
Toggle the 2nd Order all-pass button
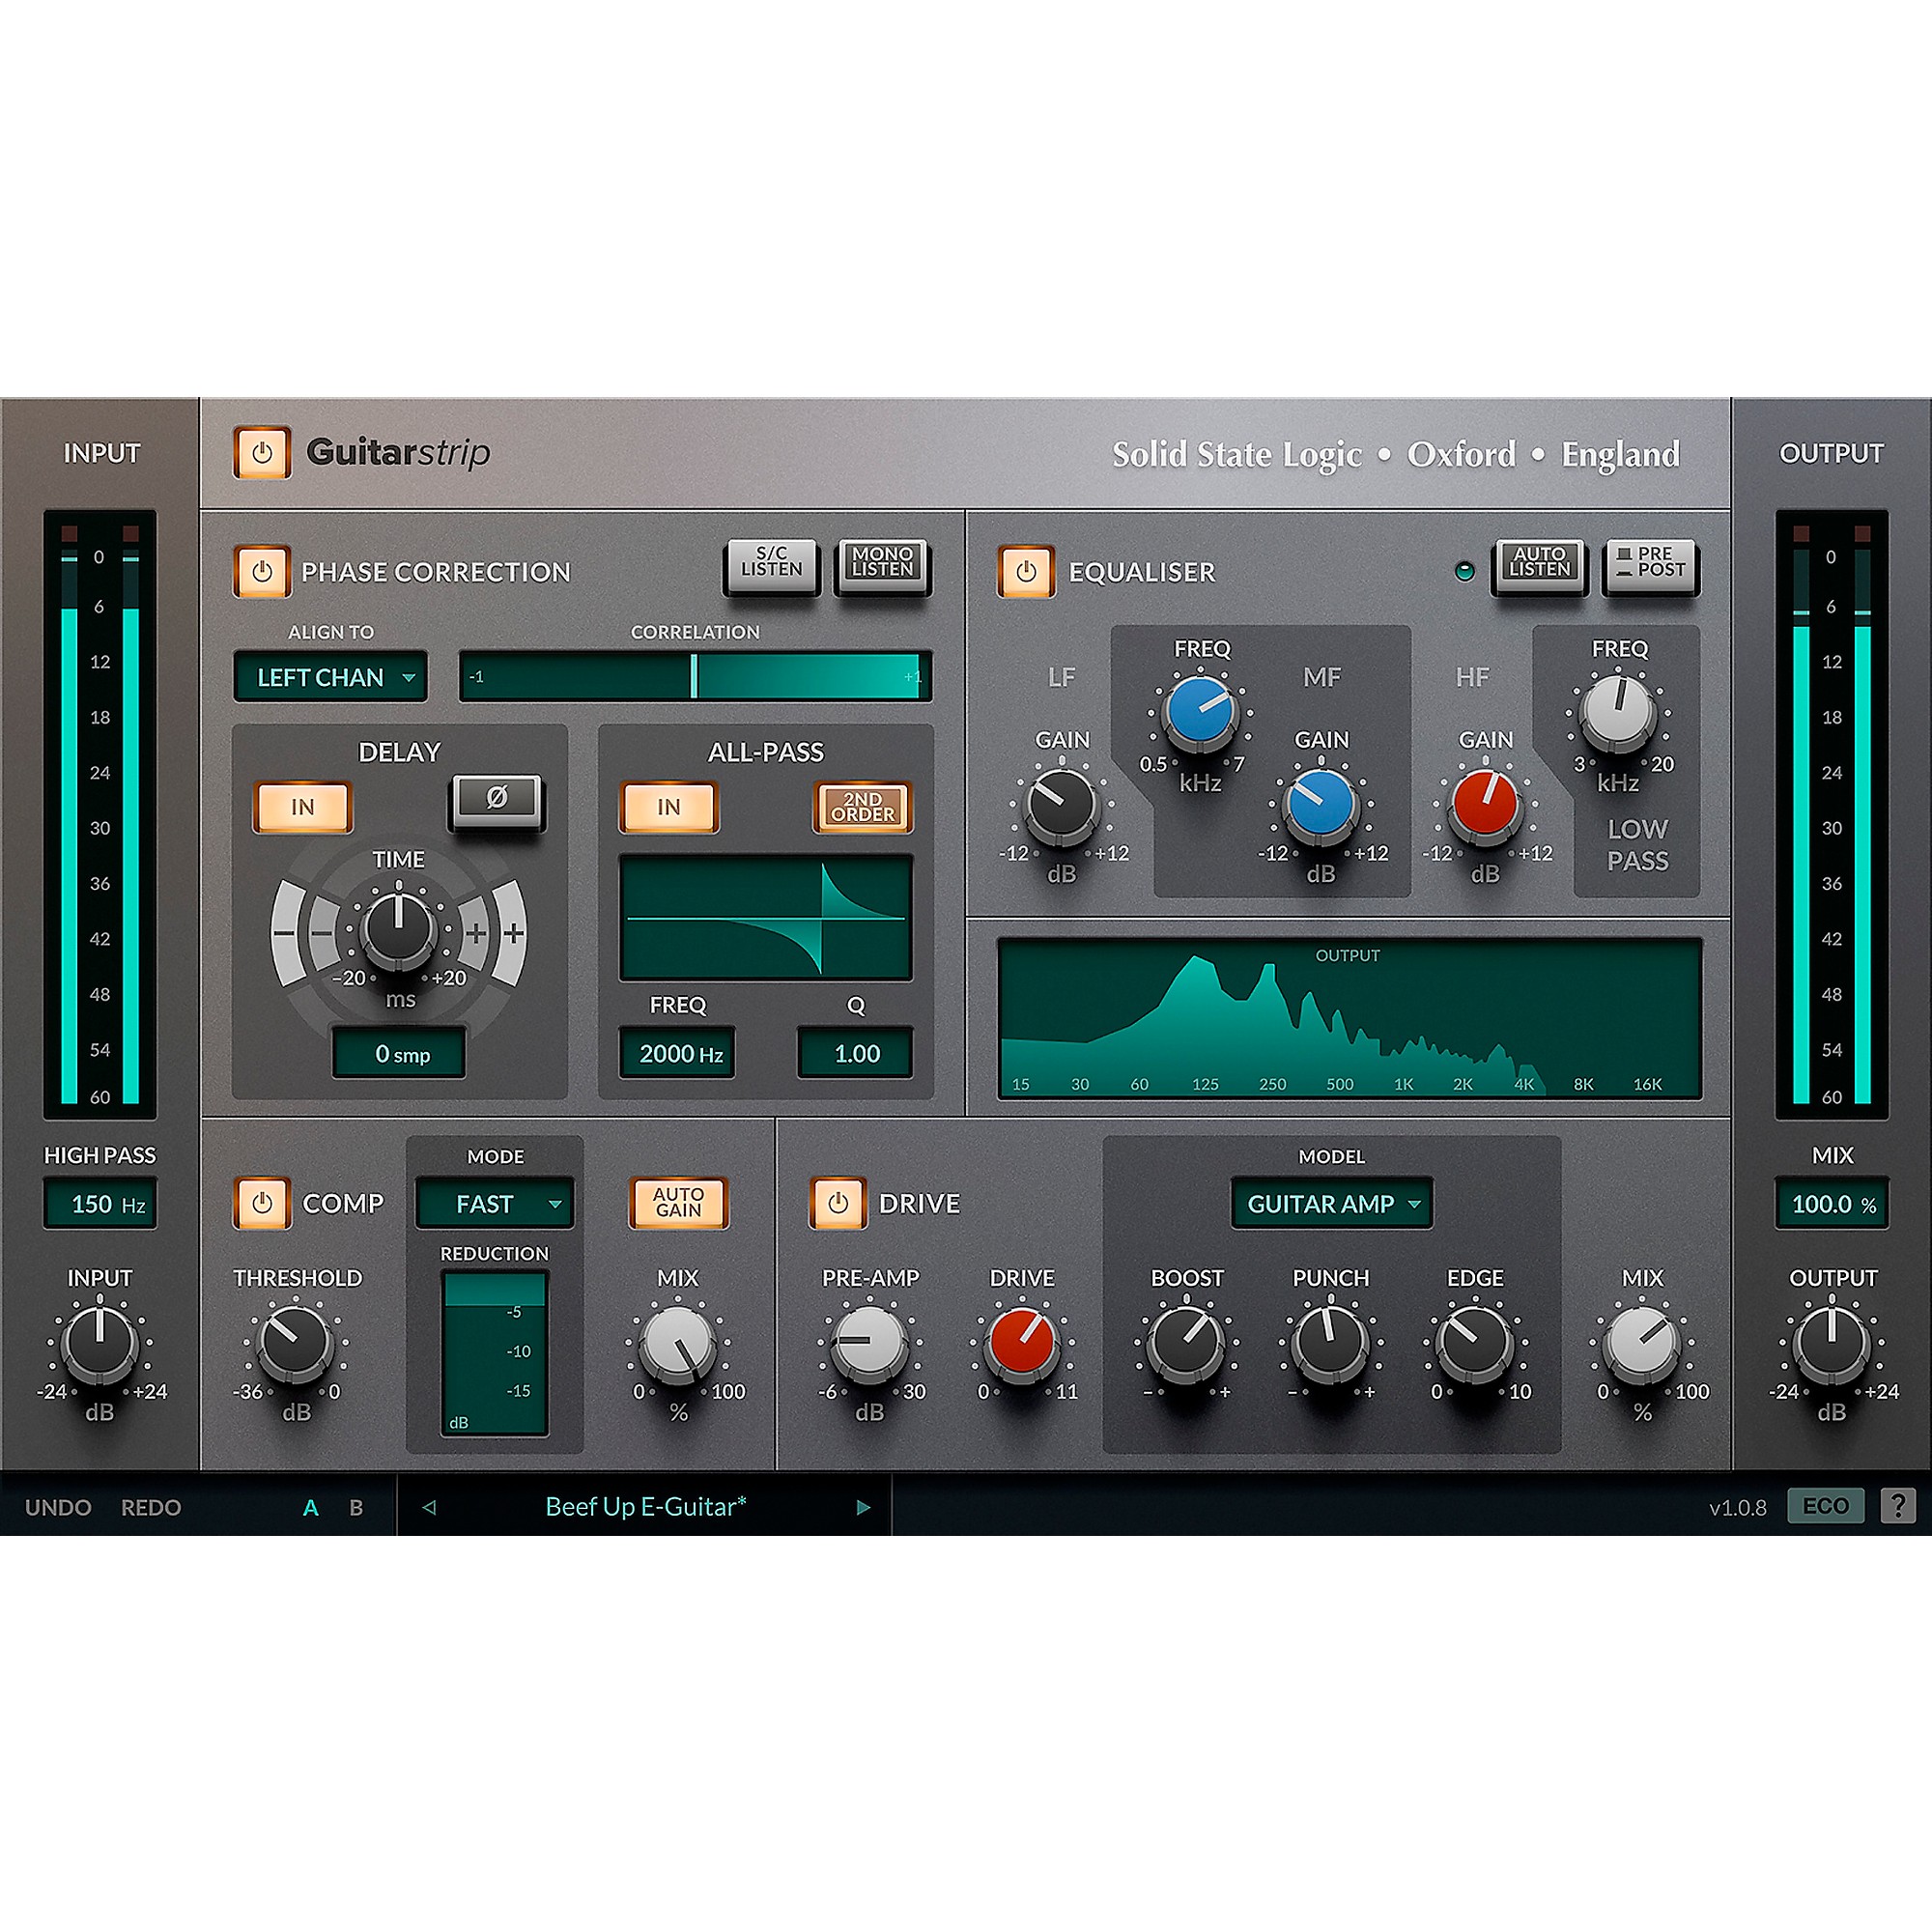863,807
